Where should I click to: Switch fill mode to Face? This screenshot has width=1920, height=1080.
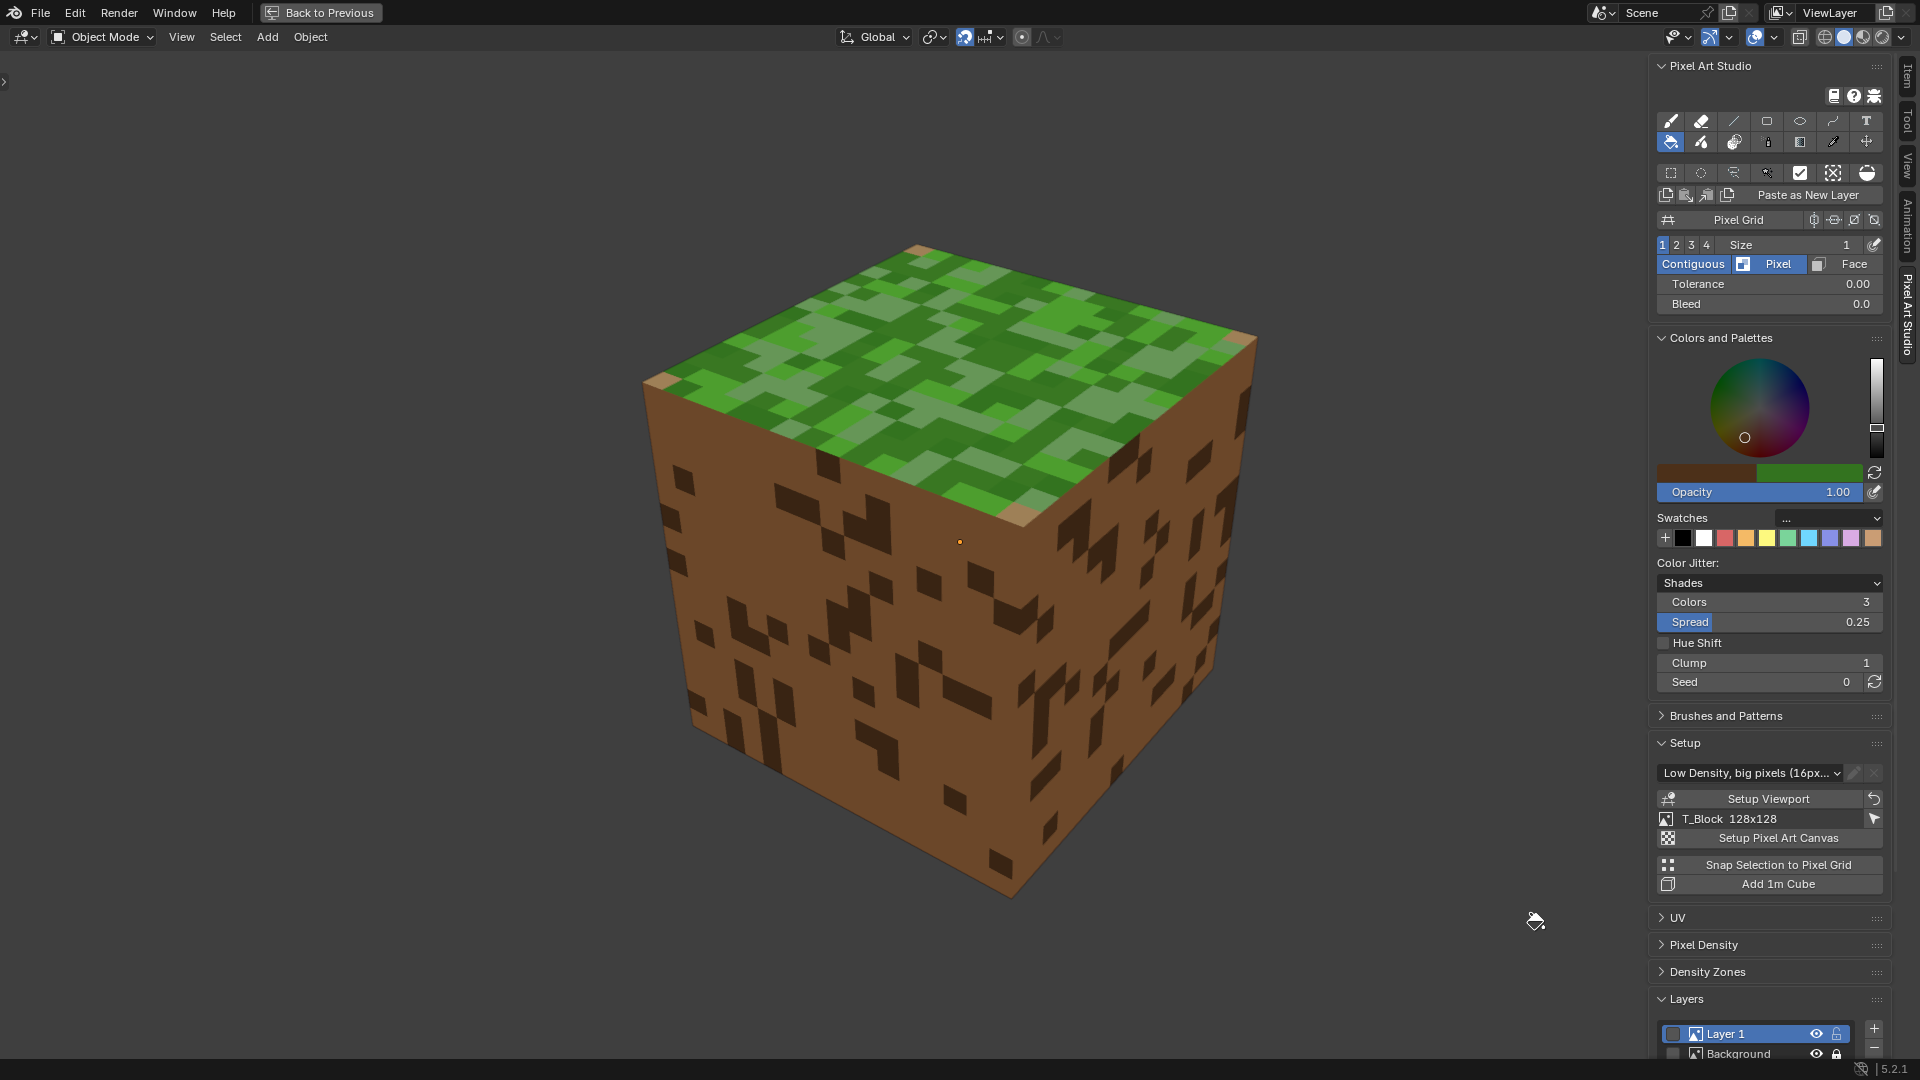coord(1845,264)
